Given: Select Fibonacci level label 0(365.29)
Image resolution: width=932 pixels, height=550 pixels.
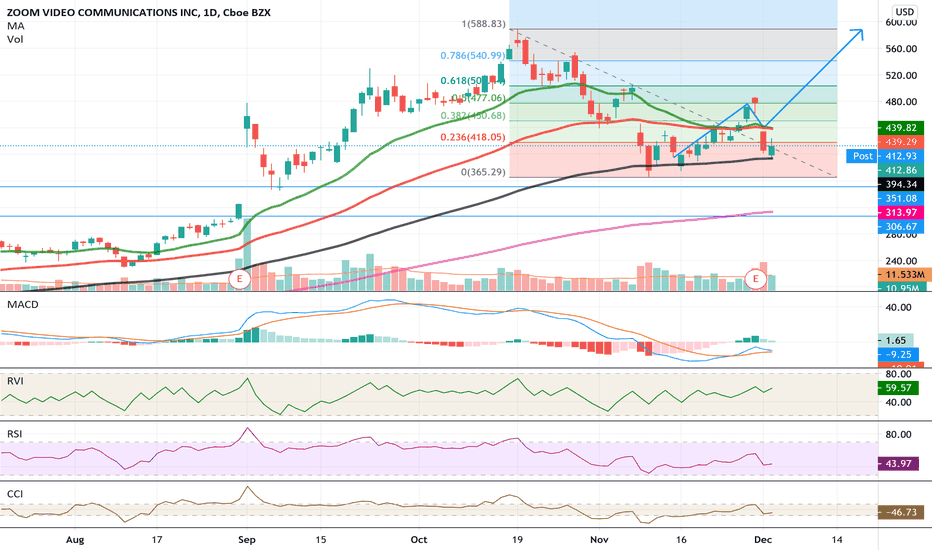Looking at the screenshot, I should click(x=483, y=172).
